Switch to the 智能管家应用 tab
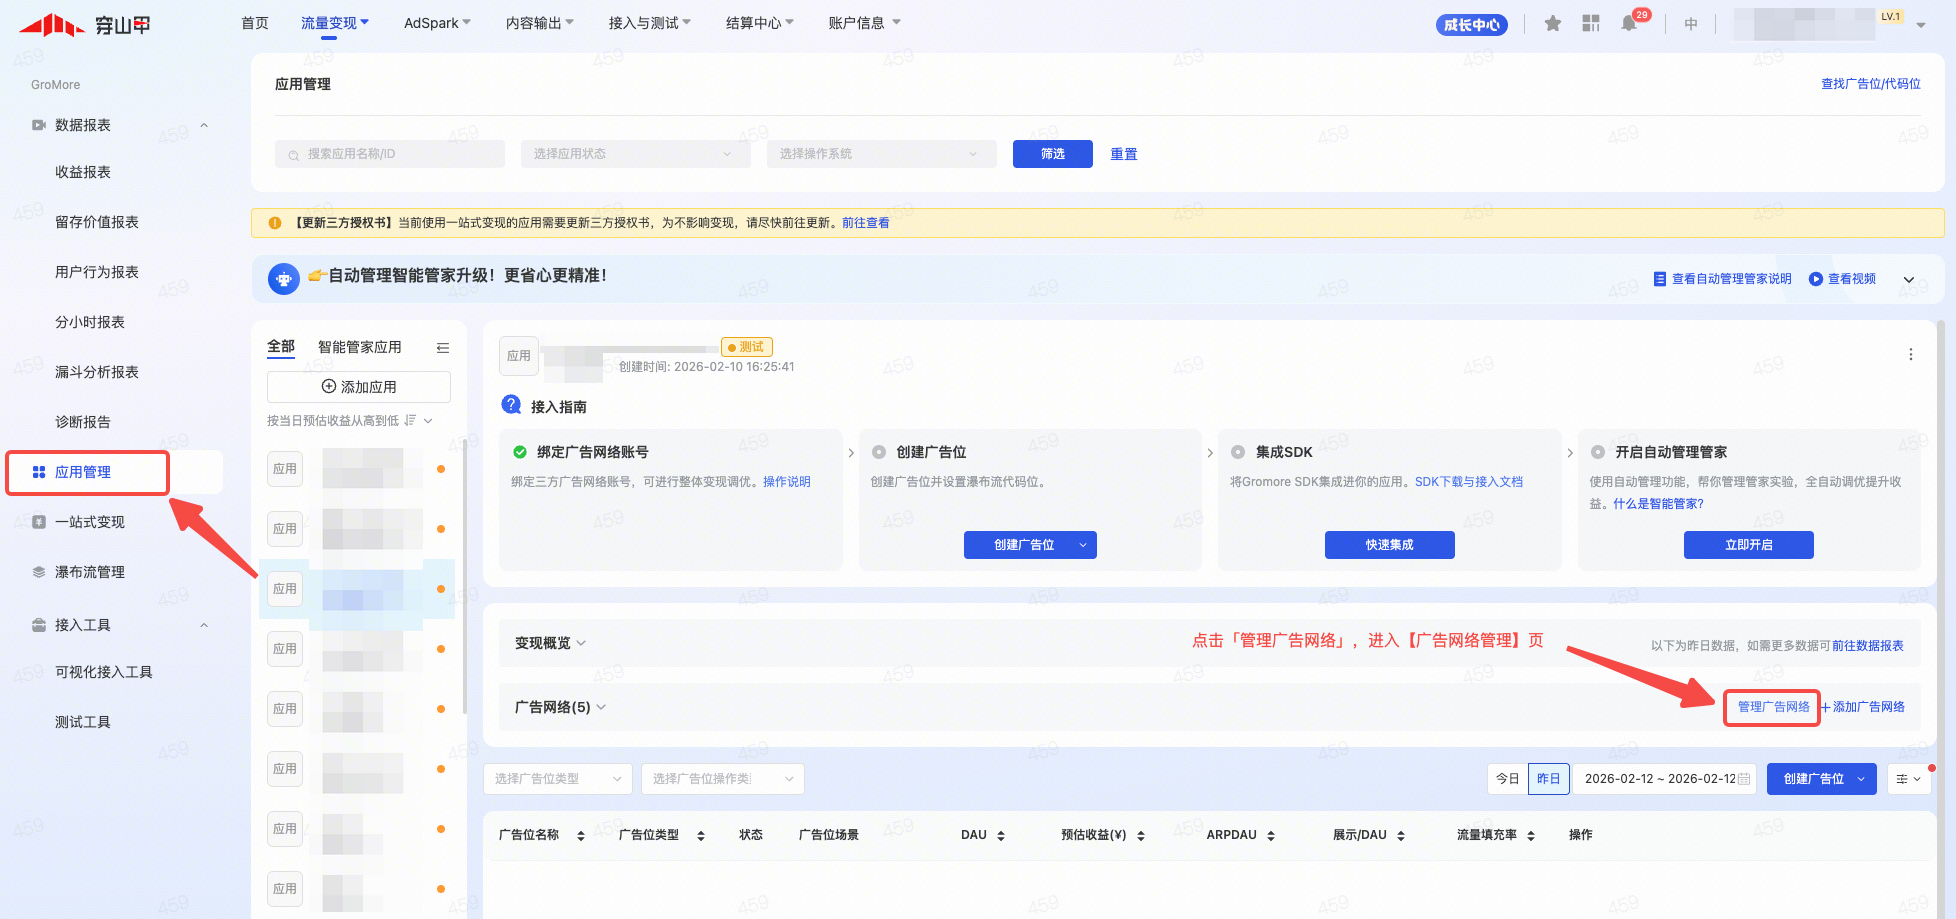The width and height of the screenshot is (1956, 919). 359,347
